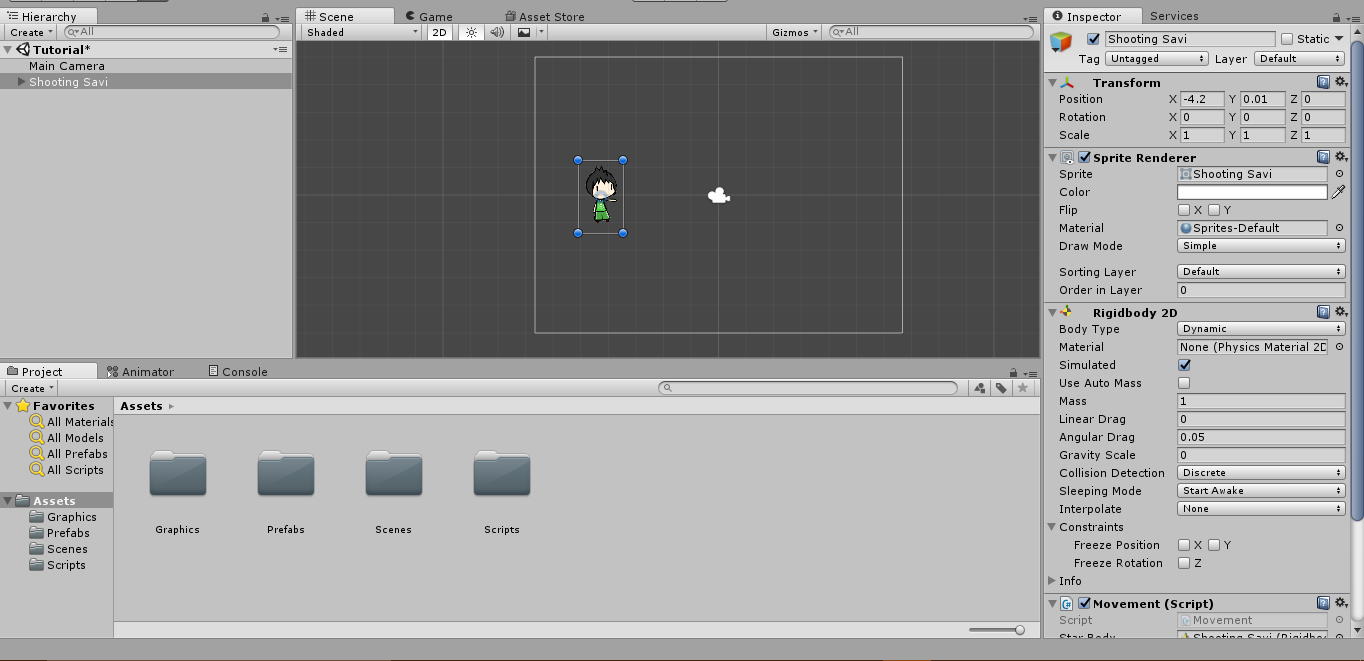
Task: Switch to the Animator tab
Action: pyautogui.click(x=140, y=372)
